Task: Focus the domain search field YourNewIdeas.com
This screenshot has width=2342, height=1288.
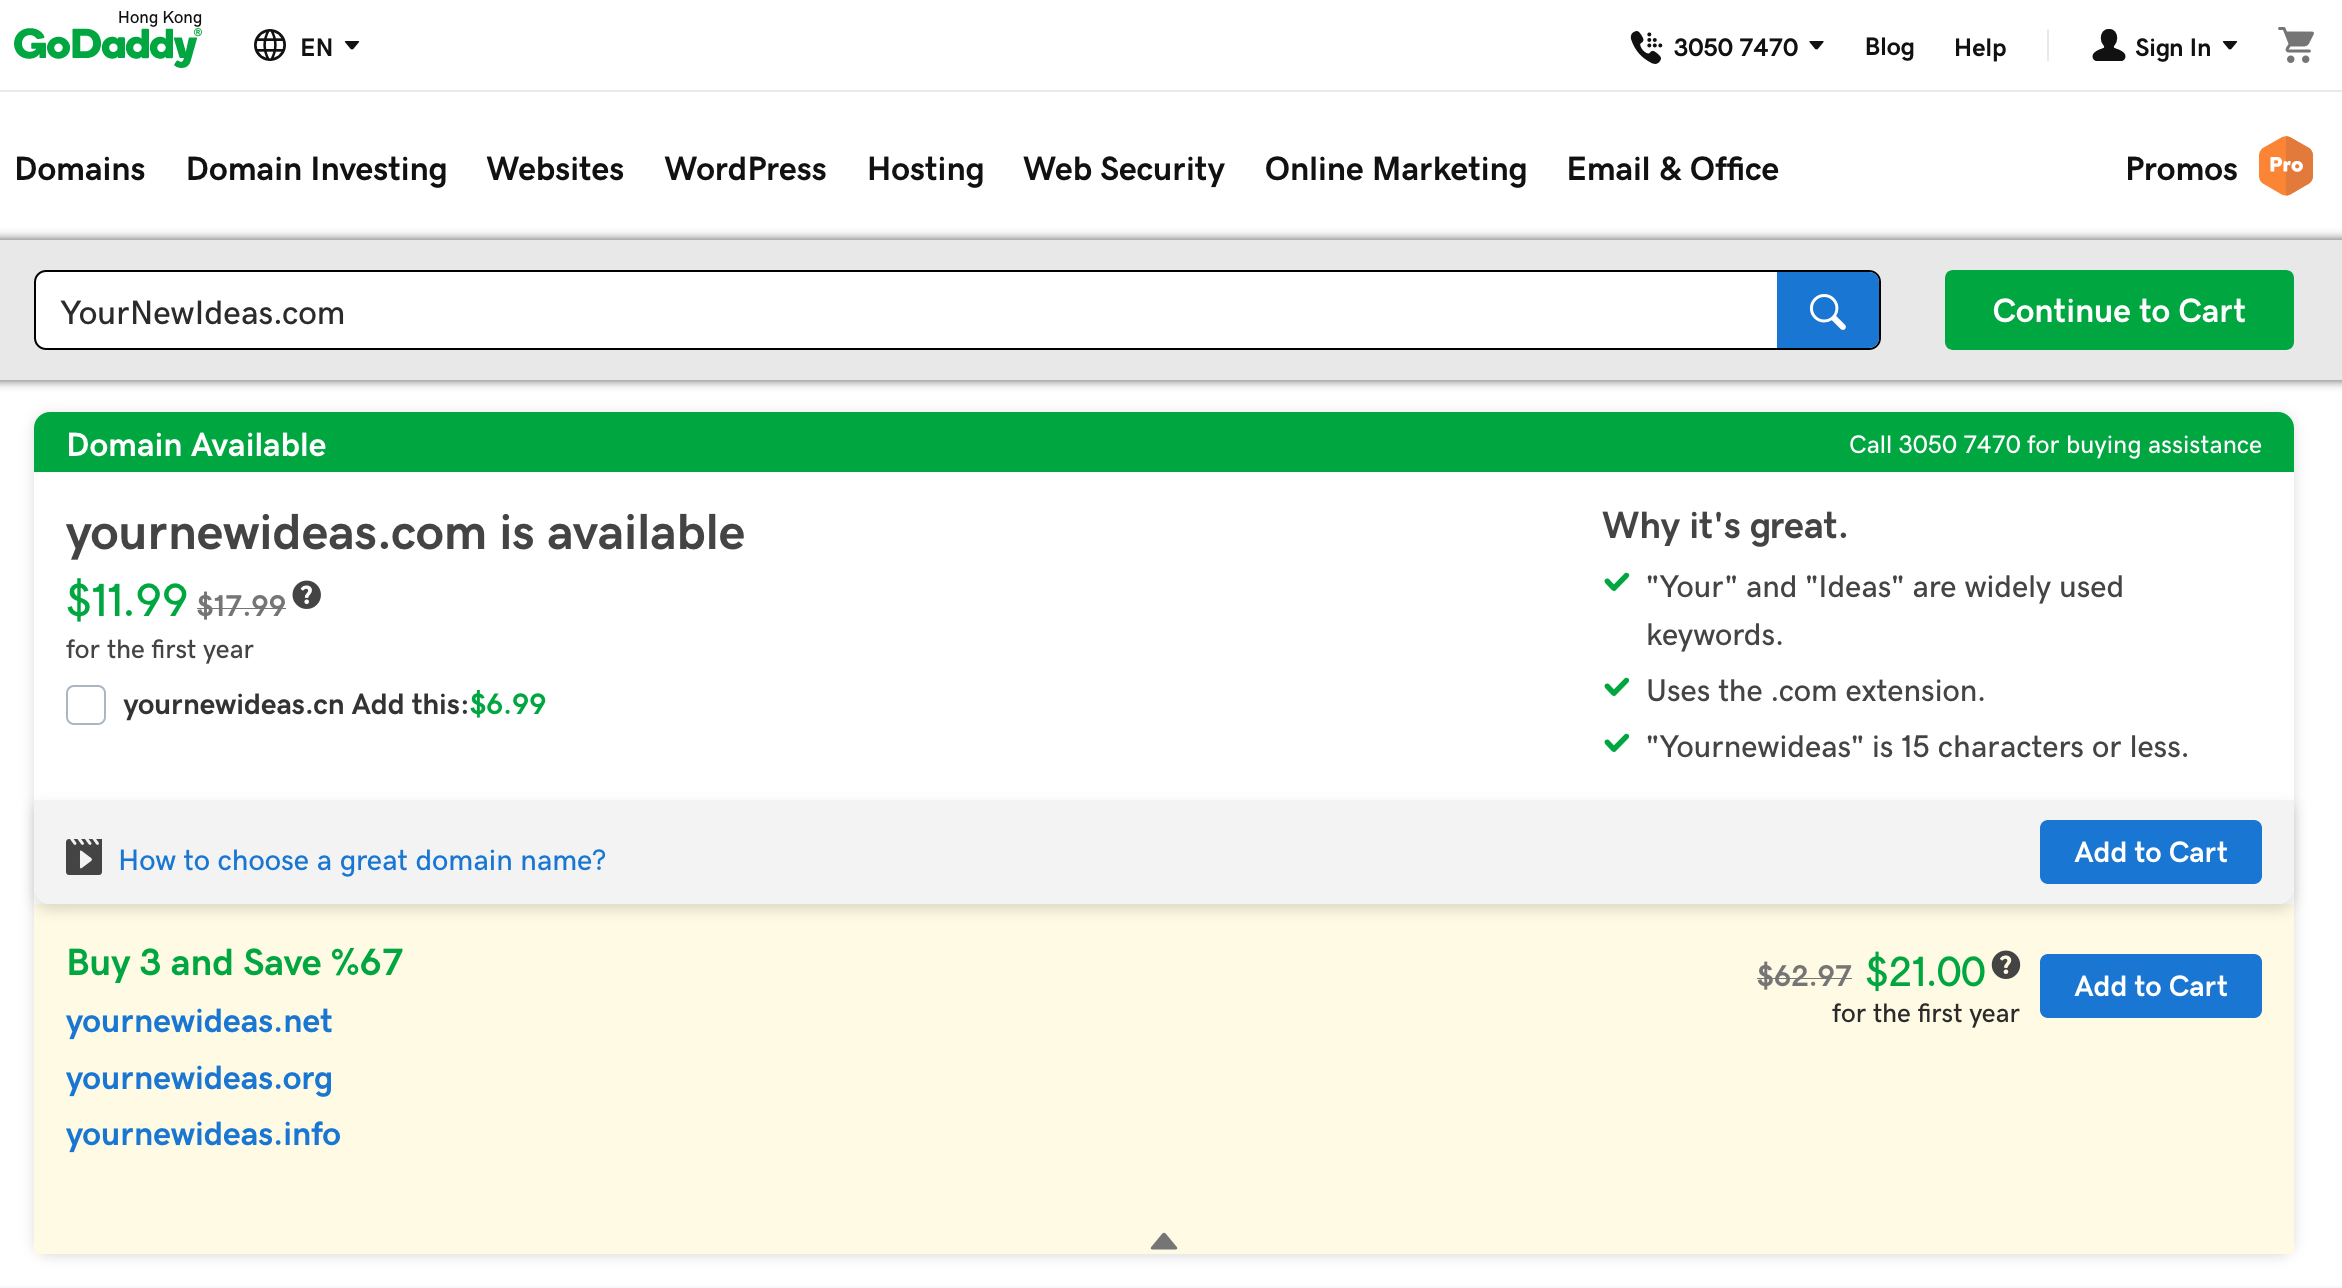Action: point(906,310)
